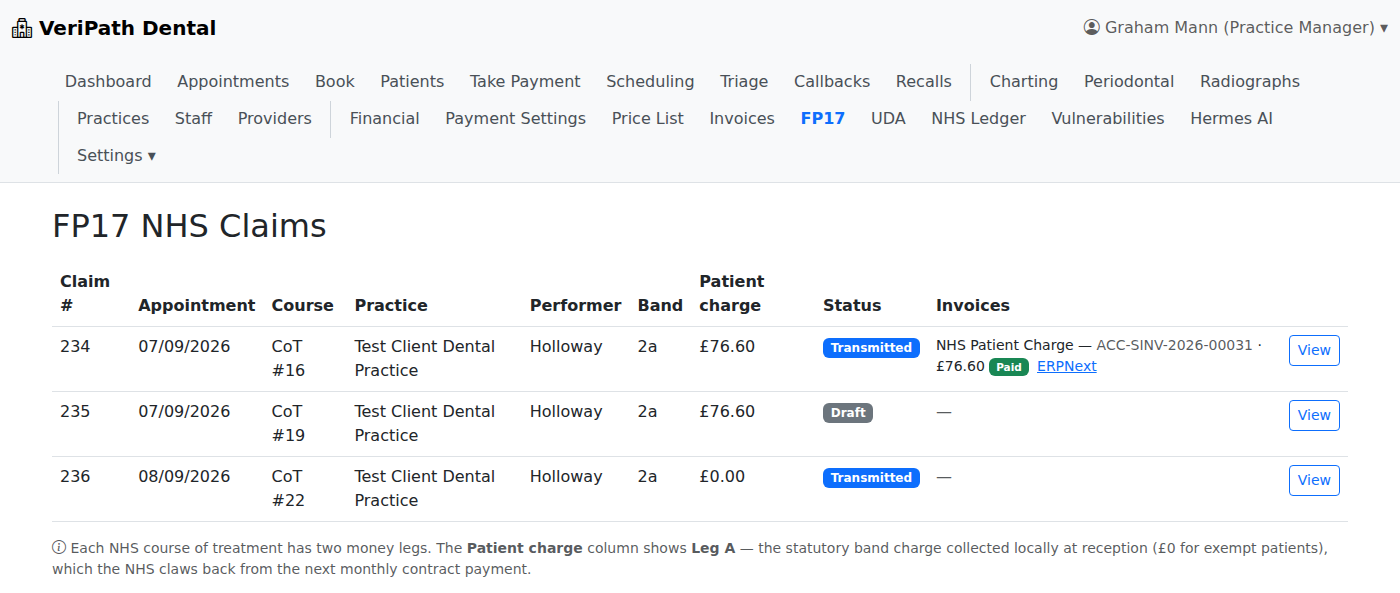Image resolution: width=1400 pixels, height=593 pixels.
Task: Open the ERPNext invoice link
Action: coord(1067,366)
